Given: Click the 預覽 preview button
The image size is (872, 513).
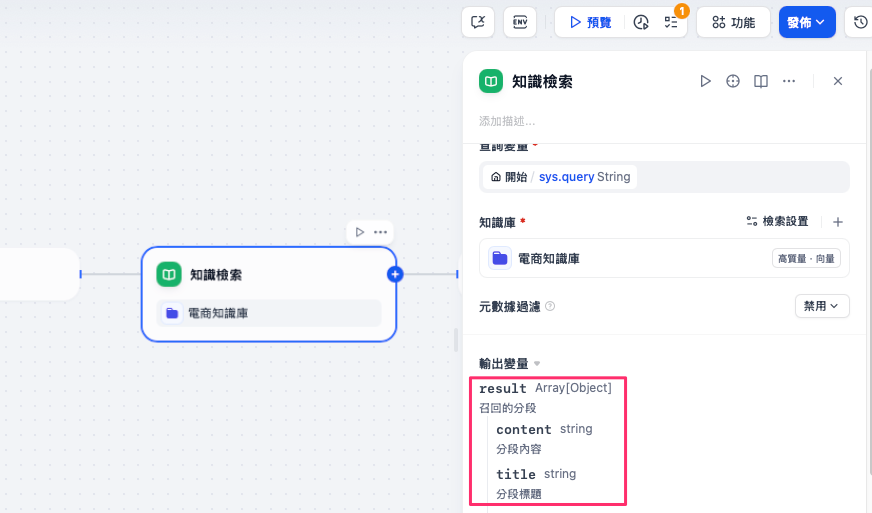Looking at the screenshot, I should pyautogui.click(x=590, y=22).
